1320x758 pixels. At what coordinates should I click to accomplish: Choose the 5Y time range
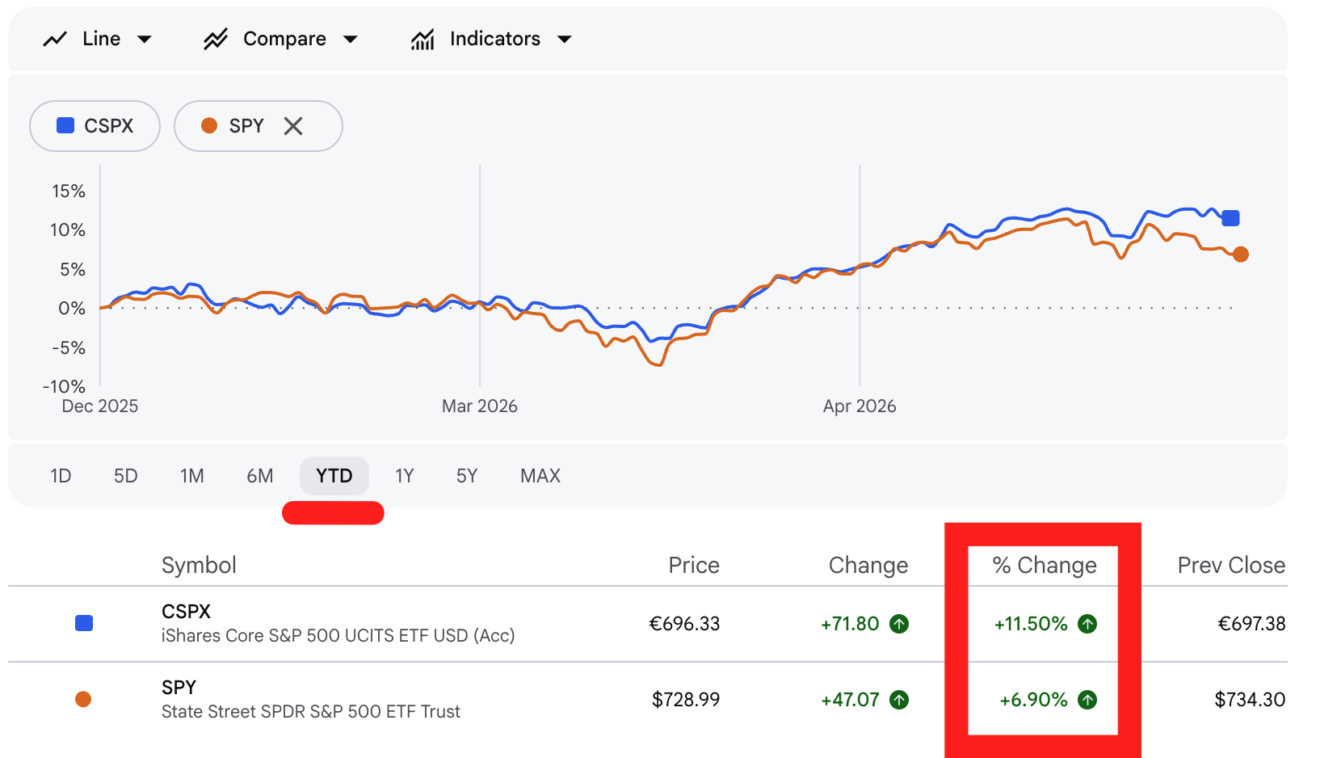467,476
